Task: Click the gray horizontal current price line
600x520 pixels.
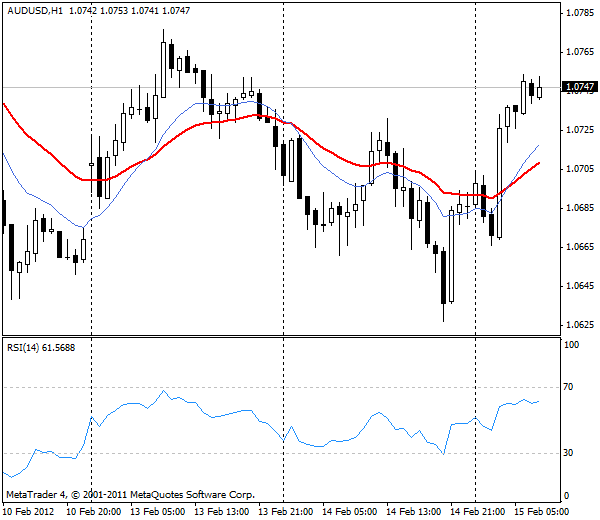Action: click(x=281, y=88)
